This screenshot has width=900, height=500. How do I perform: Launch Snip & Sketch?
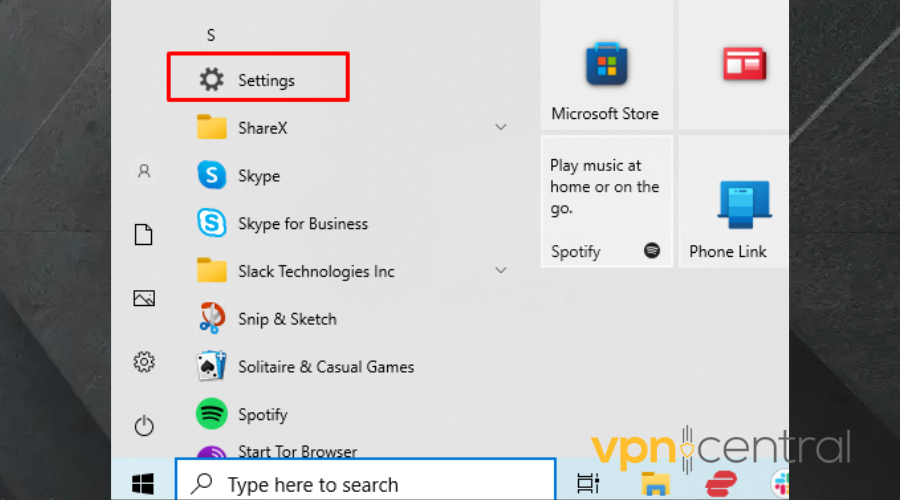[x=286, y=319]
